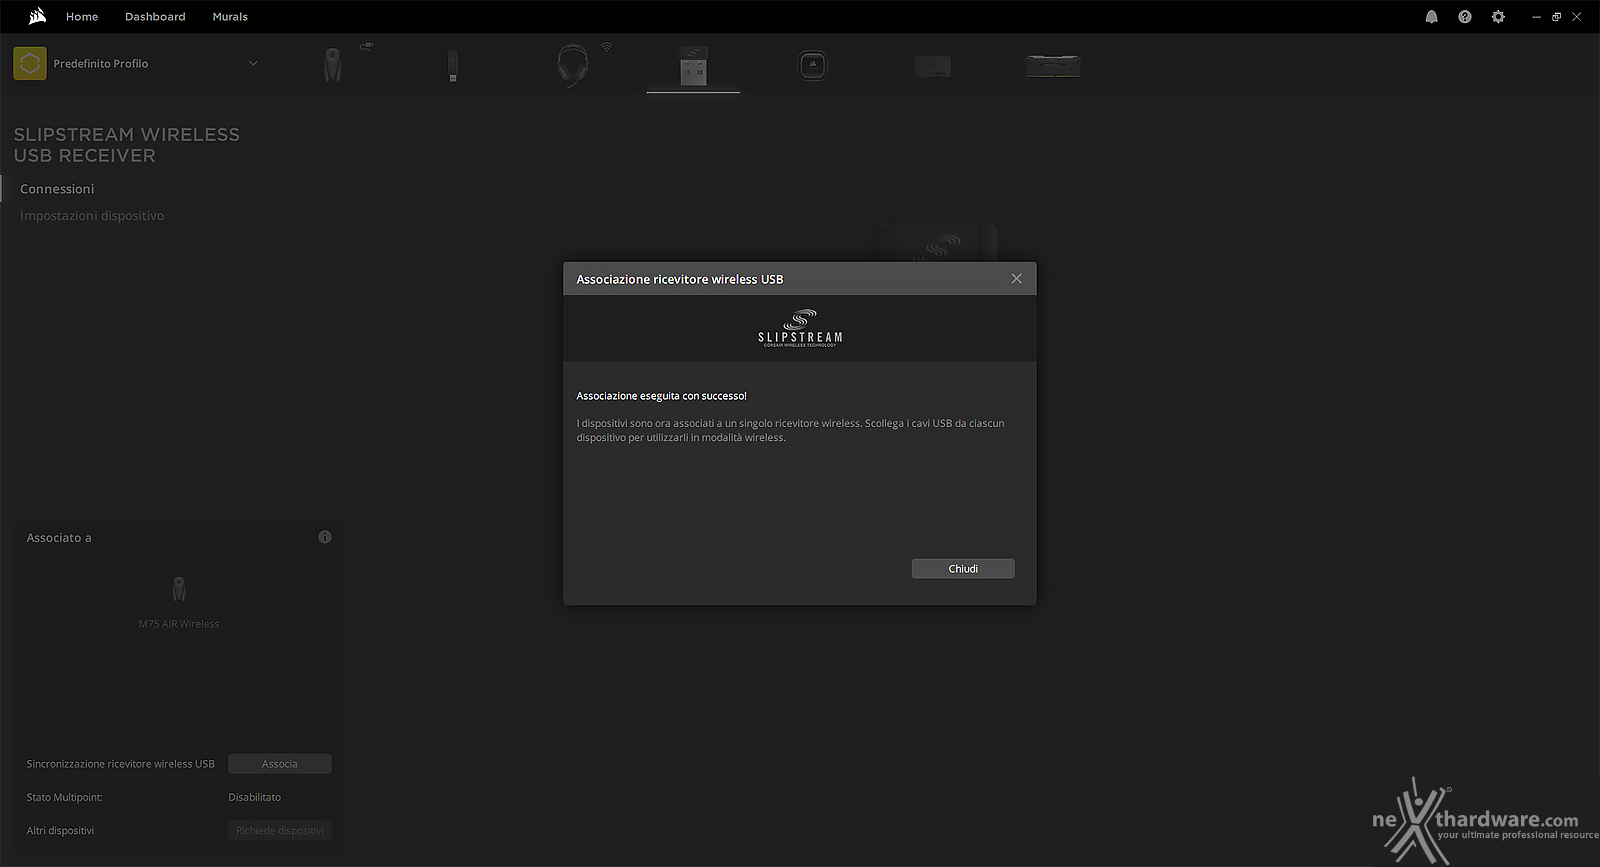
Task: Click the Corsair sails logo
Action: point(37,16)
